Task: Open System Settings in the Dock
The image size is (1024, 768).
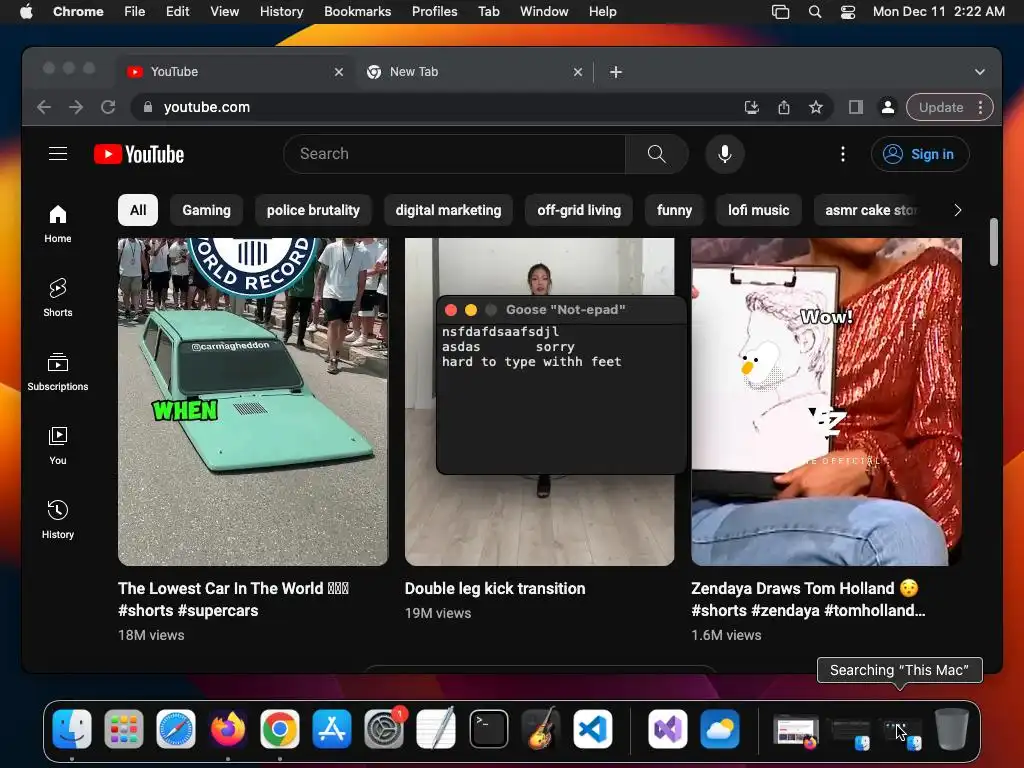Action: click(x=384, y=728)
